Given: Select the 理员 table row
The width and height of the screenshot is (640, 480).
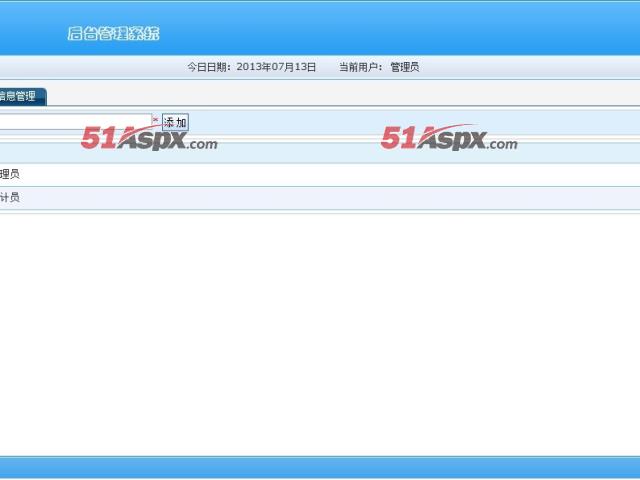Looking at the screenshot, I should click(320, 175).
